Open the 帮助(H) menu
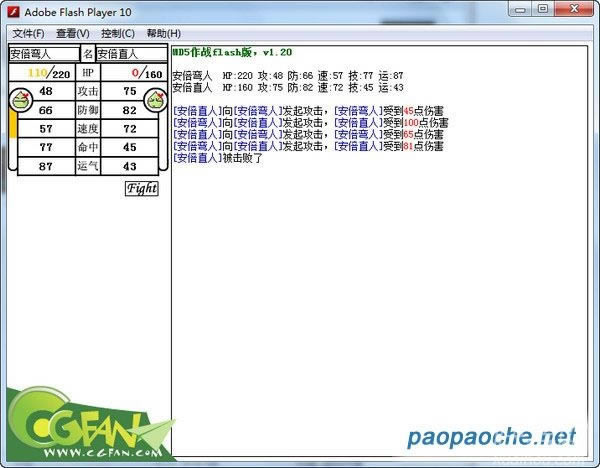This screenshot has height=468, width=600. point(164,33)
